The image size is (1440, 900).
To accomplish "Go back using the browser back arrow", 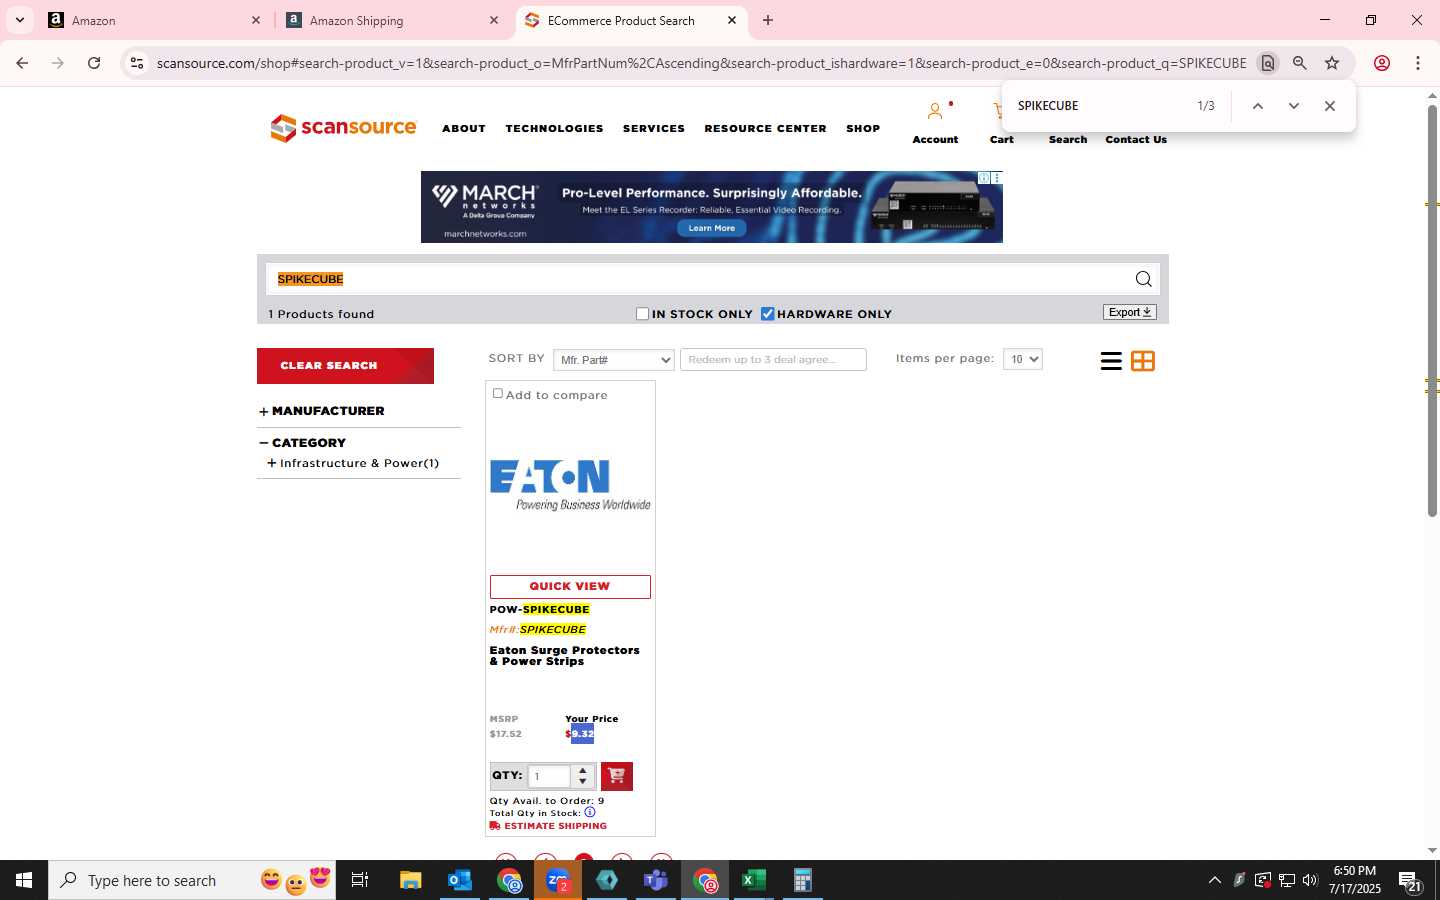I will 22,63.
